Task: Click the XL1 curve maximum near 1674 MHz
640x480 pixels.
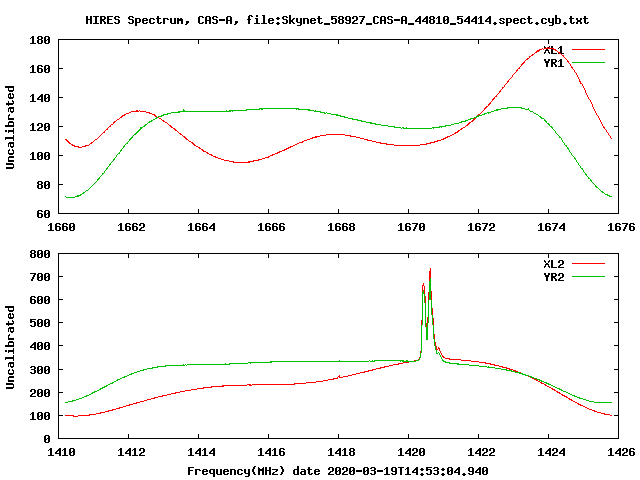Action: (546, 48)
